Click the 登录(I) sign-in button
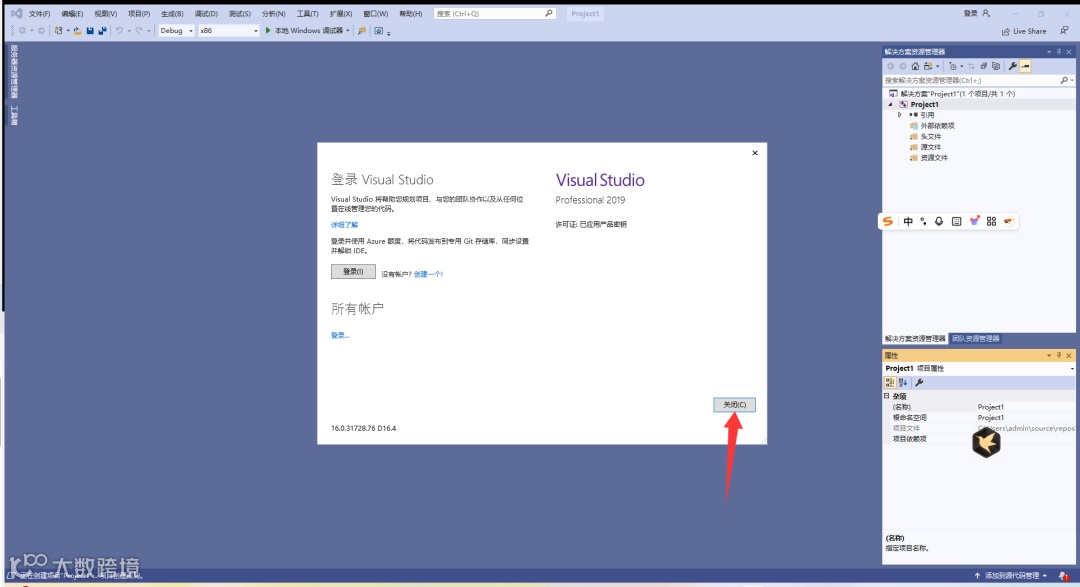The height and width of the screenshot is (587, 1080). [x=353, y=271]
